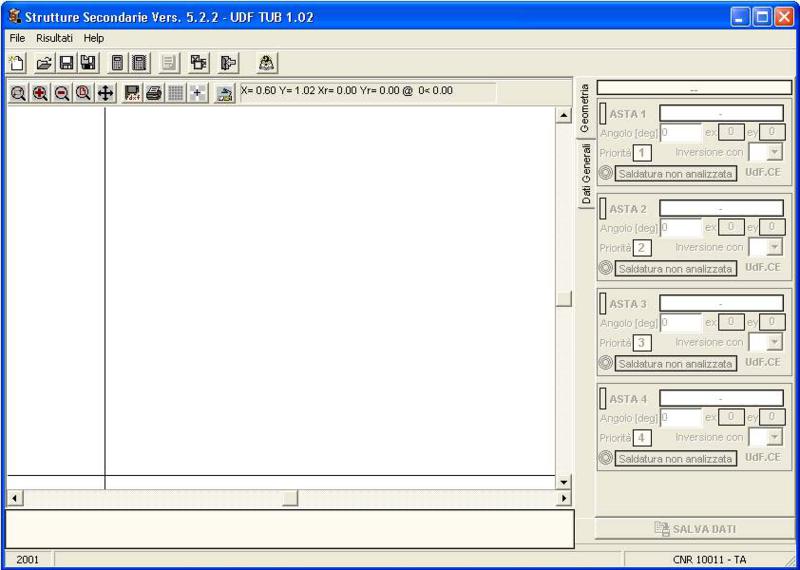Screen dimensions: 800x570
Task: Click the circular weld icon of ASTA 2
Action: point(606,268)
